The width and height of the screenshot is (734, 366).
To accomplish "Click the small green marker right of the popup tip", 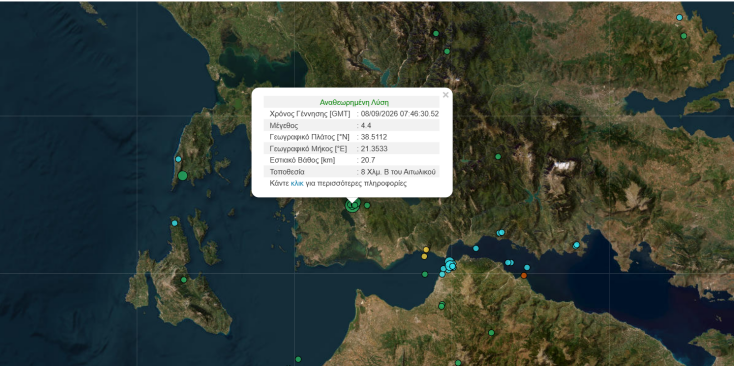I will pyautogui.click(x=367, y=205).
